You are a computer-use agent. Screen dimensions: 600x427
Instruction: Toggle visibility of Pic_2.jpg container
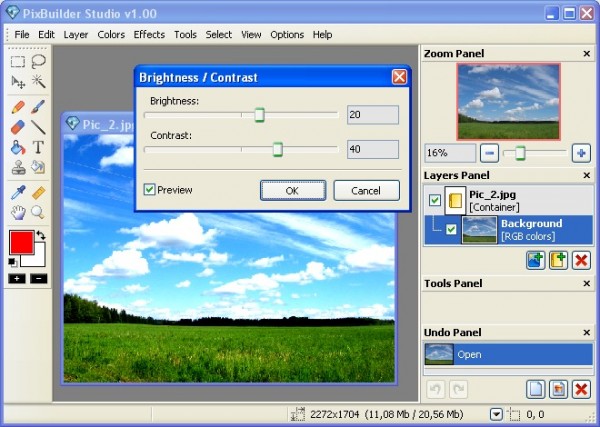click(435, 200)
